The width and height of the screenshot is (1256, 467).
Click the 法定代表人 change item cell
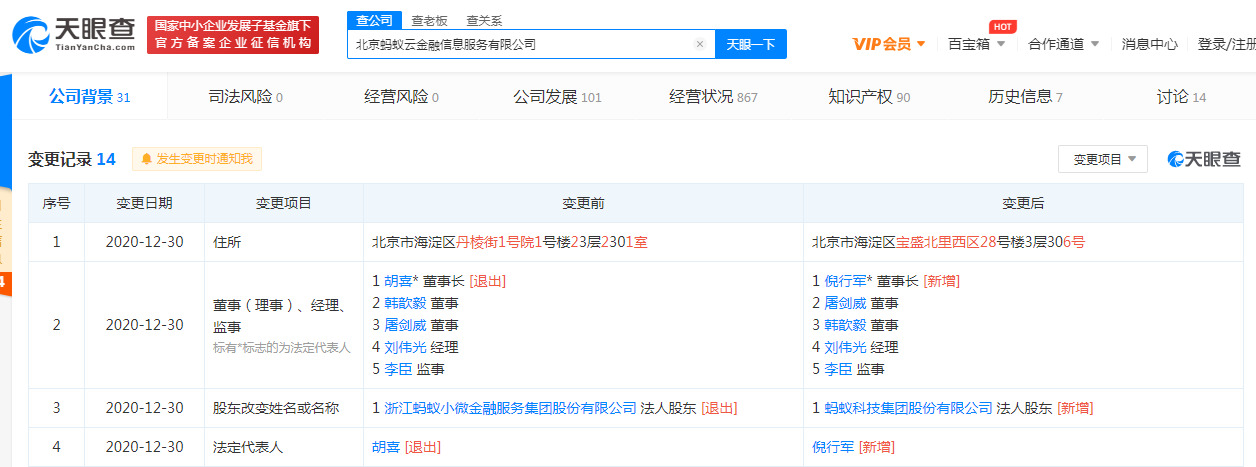pyautogui.click(x=284, y=447)
